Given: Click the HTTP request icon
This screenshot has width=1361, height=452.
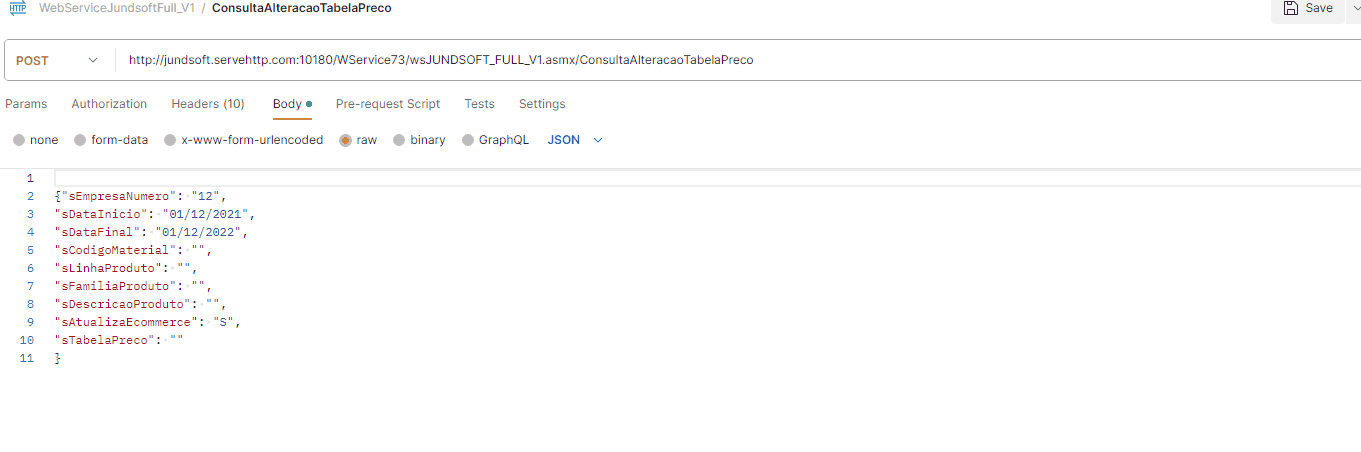Looking at the screenshot, I should (x=17, y=8).
